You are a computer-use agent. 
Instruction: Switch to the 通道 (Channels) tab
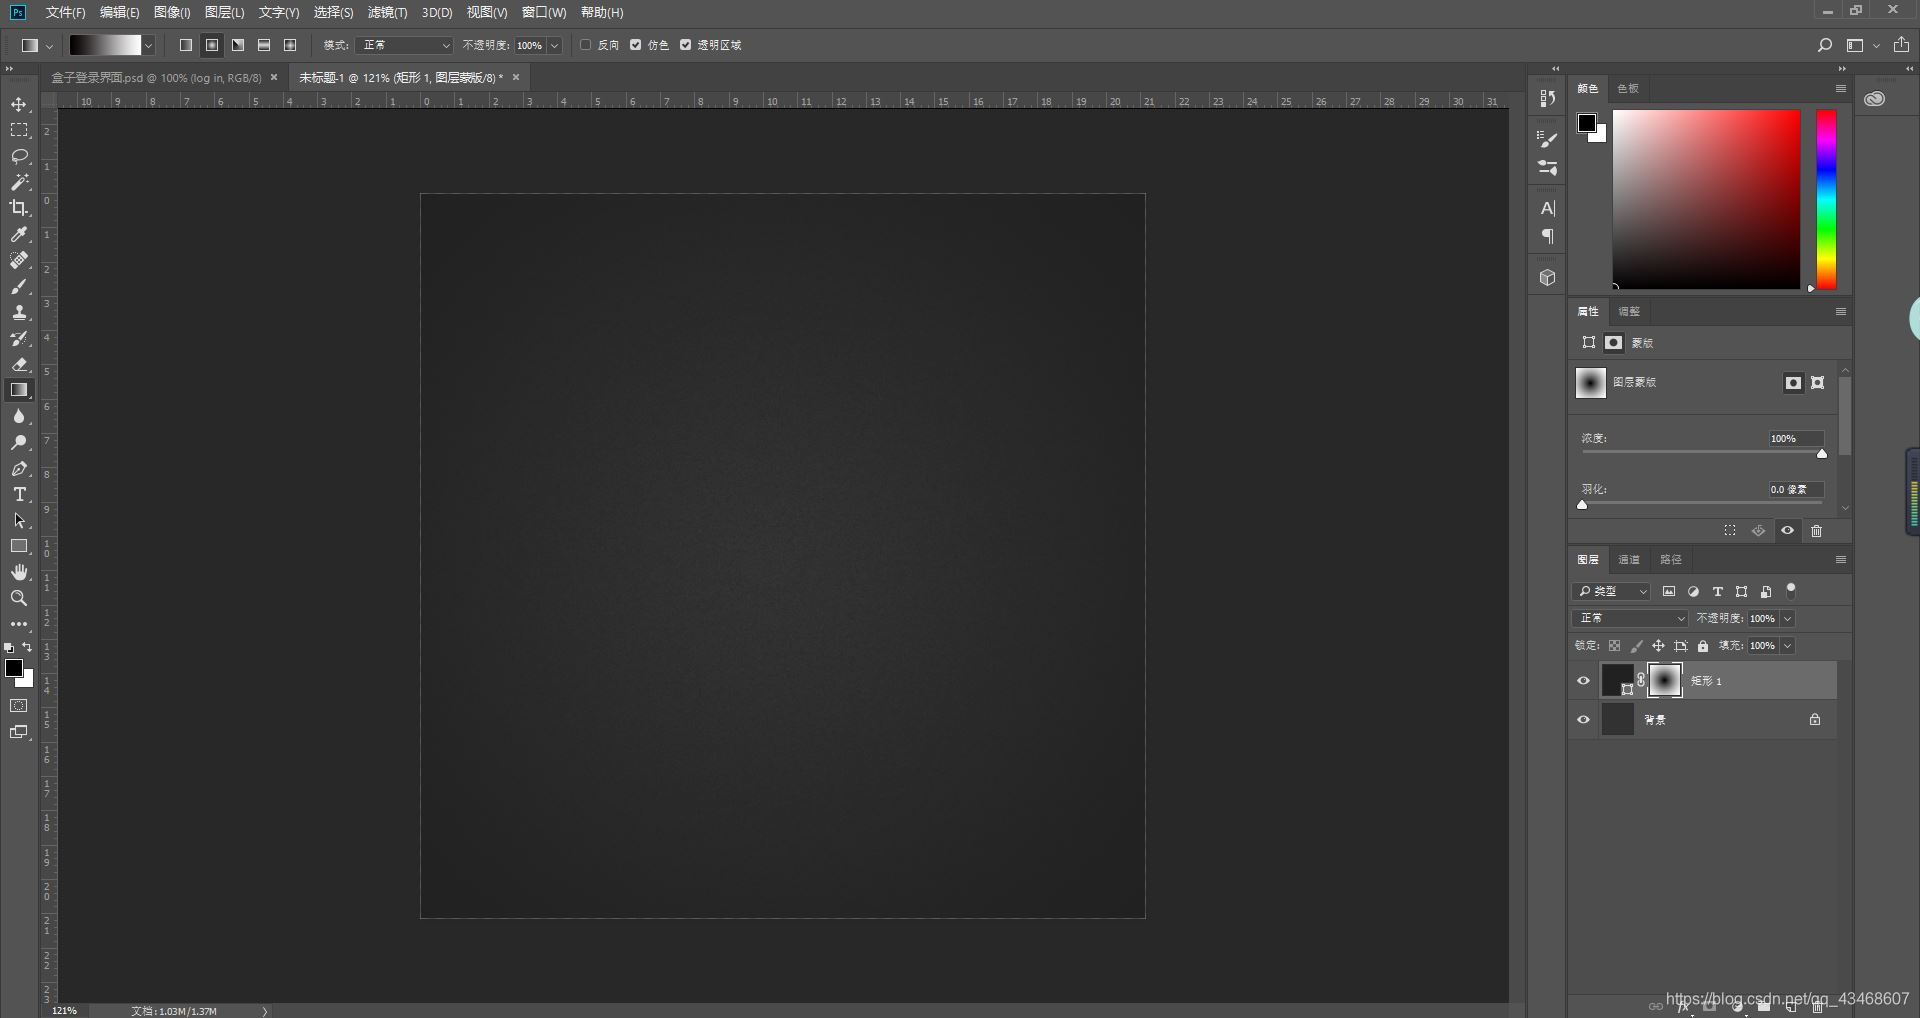tap(1629, 560)
